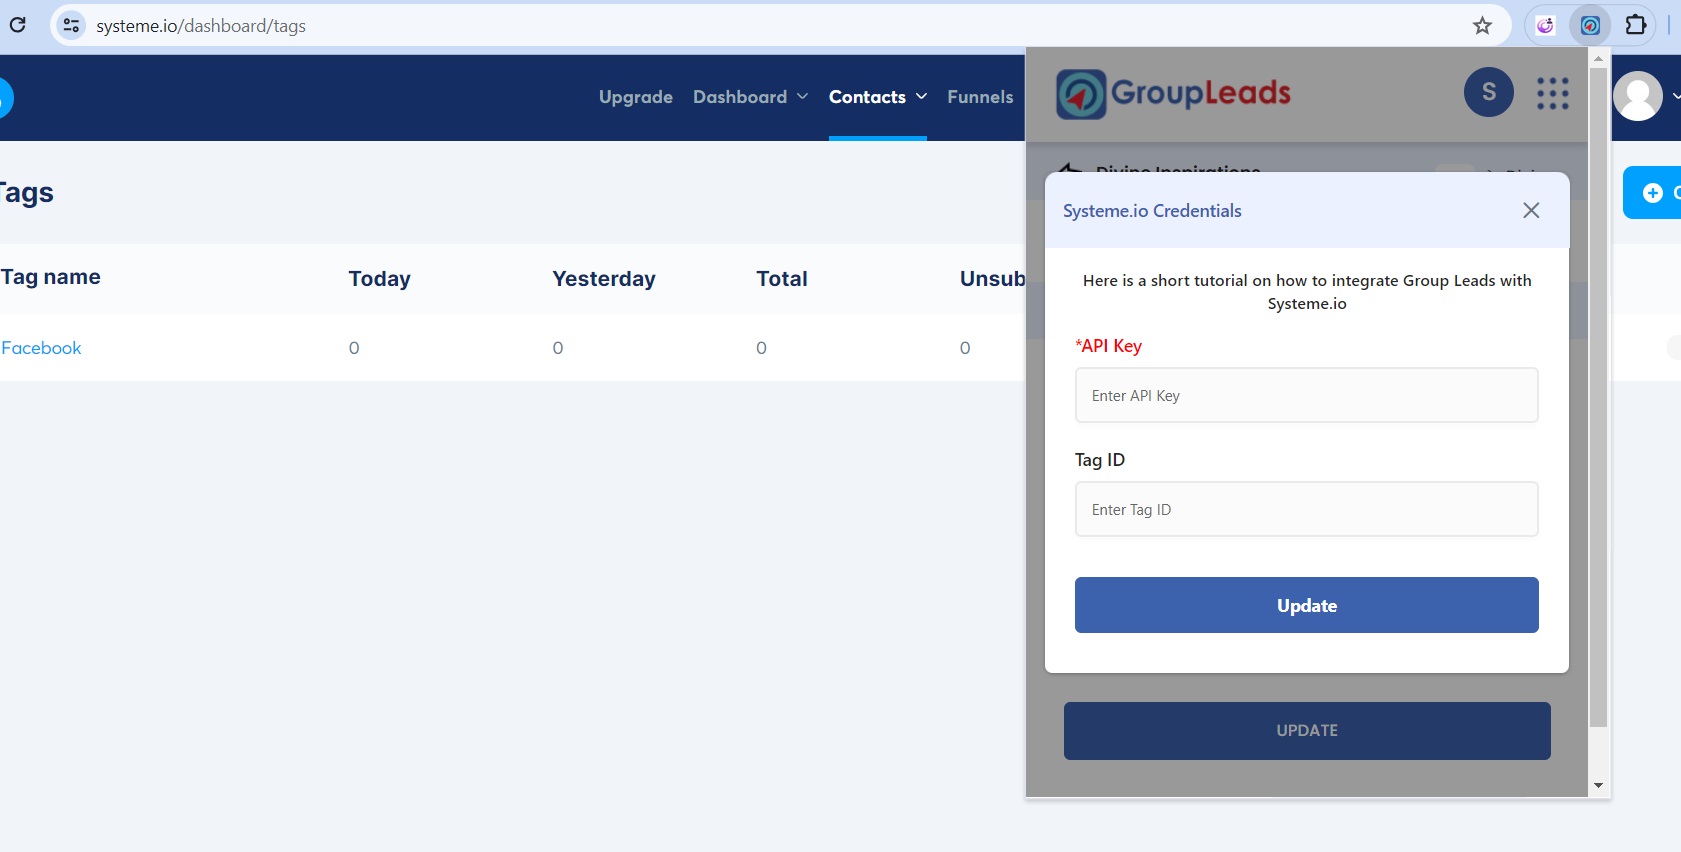1681x852 pixels.
Task: Click the 'Systeme.io Credentials' dialog title
Action: click(x=1152, y=211)
